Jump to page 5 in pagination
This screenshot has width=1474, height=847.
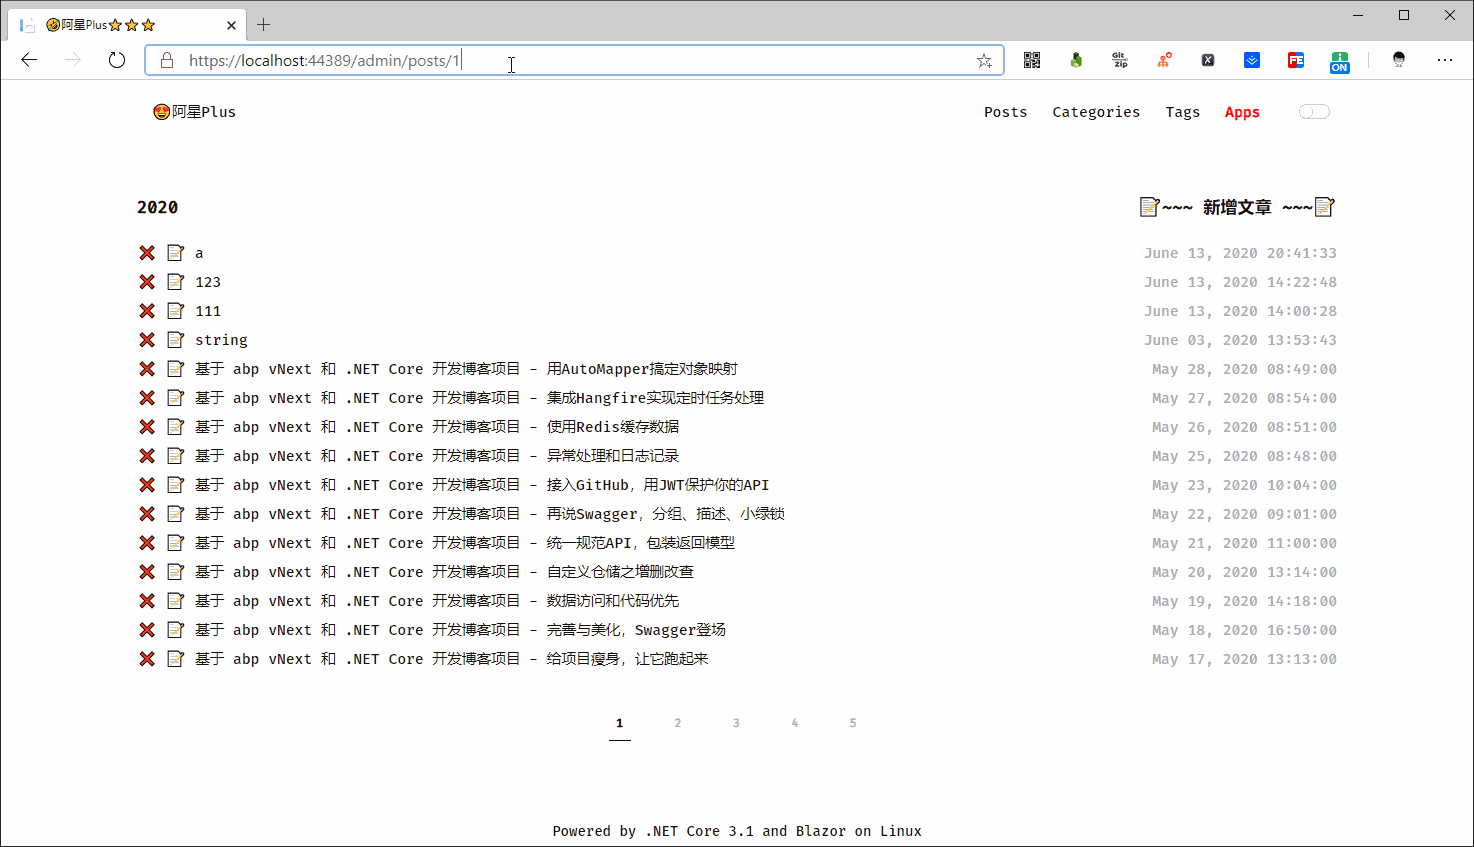853,723
